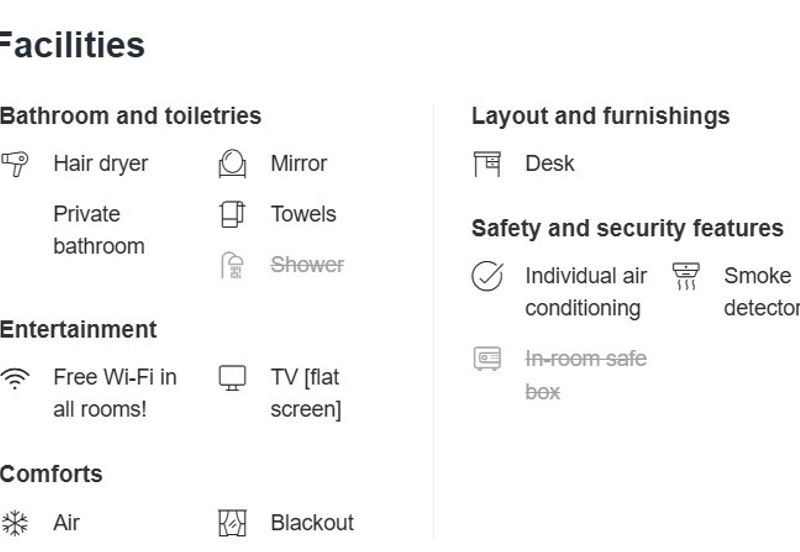The height and width of the screenshot is (552, 800).
Task: Click the Free Wi-Fi in all rooms text
Action: pyautogui.click(x=114, y=393)
